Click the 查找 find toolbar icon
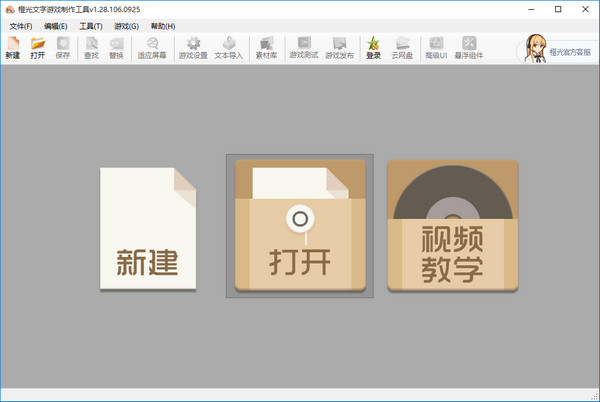The height and width of the screenshot is (402, 600). (x=91, y=48)
